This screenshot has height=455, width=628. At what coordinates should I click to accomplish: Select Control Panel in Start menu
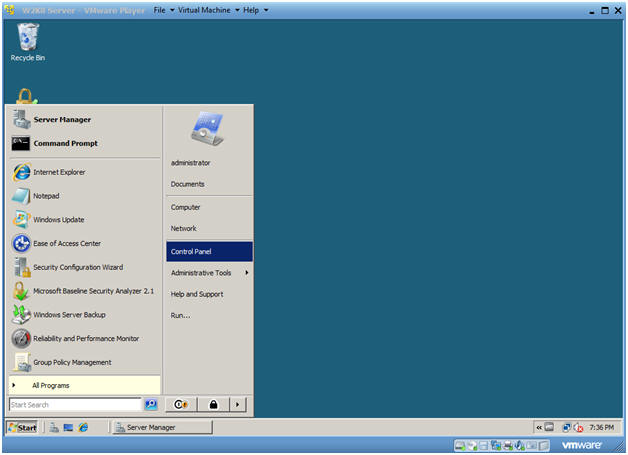click(209, 252)
